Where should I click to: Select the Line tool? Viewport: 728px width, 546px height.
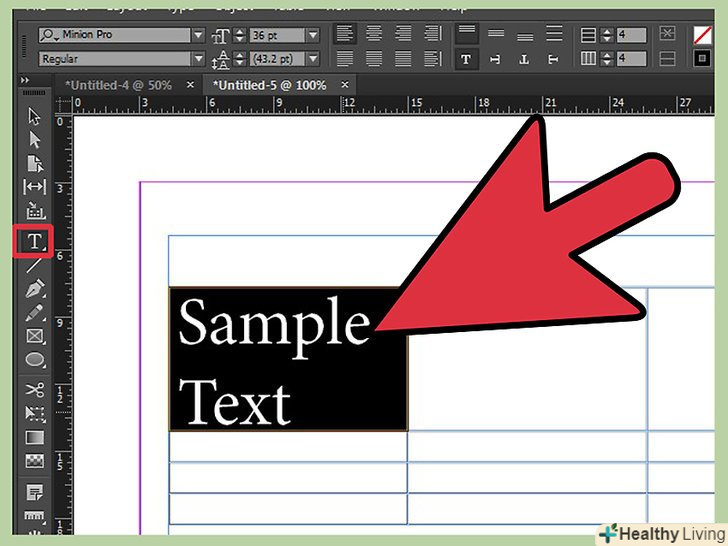34,265
